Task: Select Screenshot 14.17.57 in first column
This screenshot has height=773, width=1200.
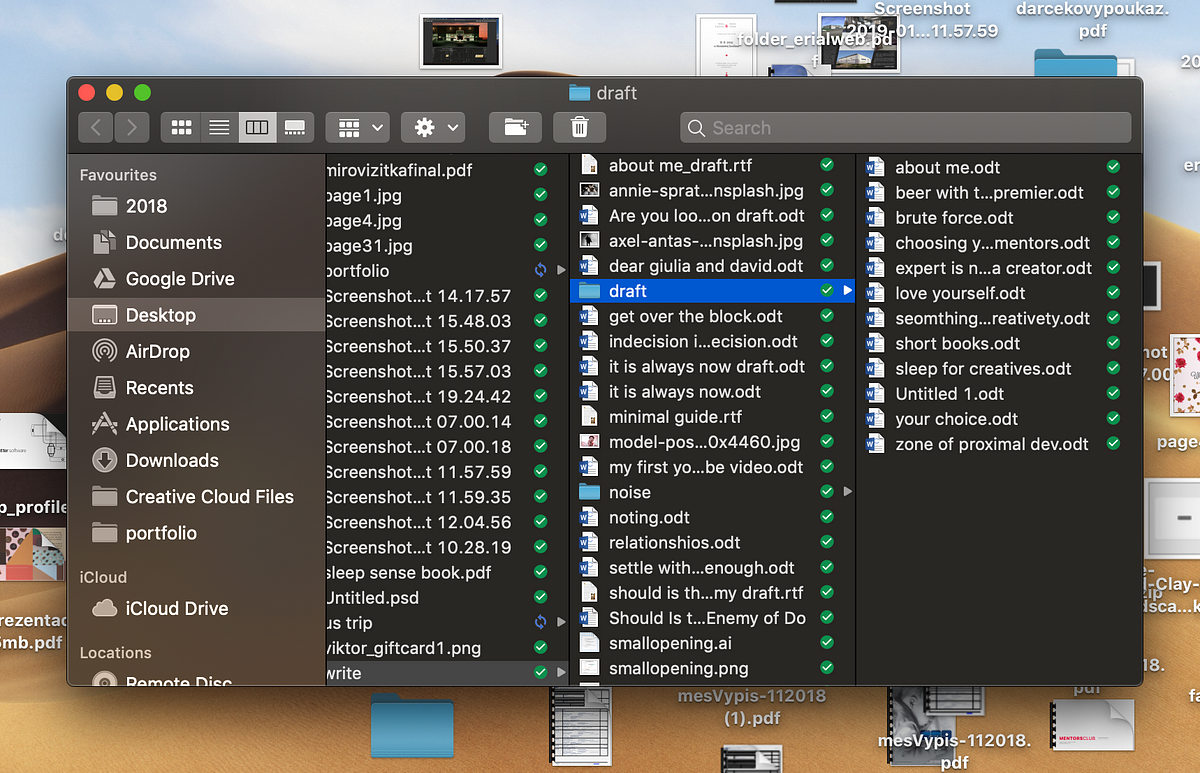Action: point(447,295)
